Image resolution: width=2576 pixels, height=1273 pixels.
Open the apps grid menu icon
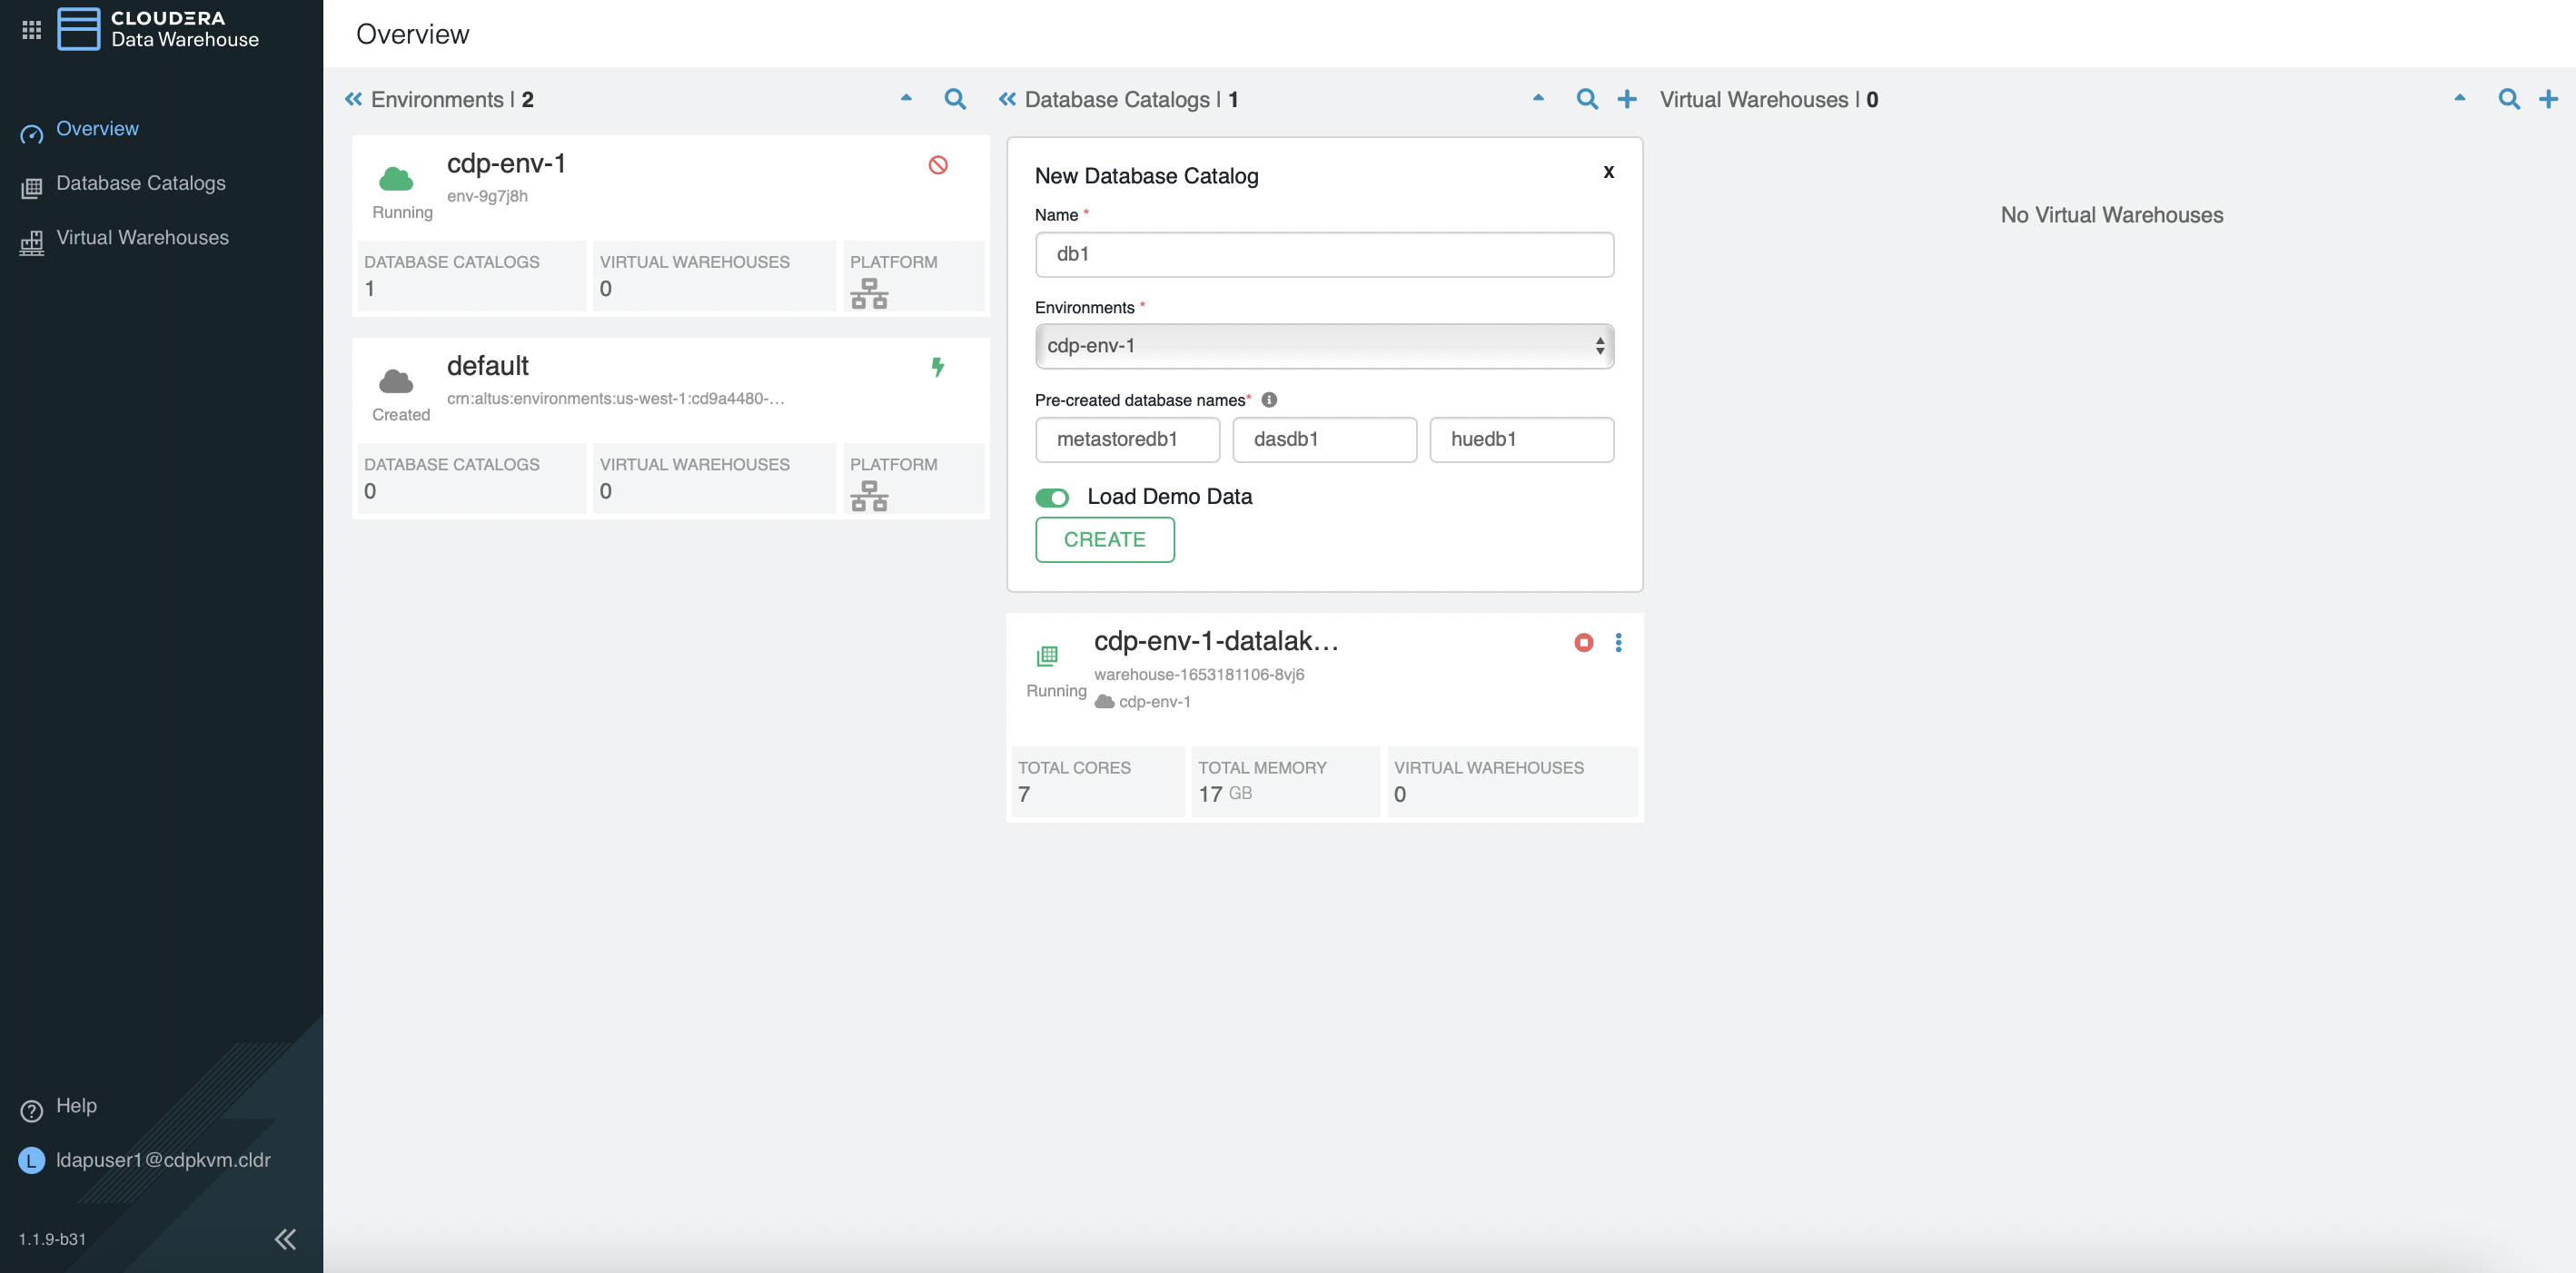[31, 30]
